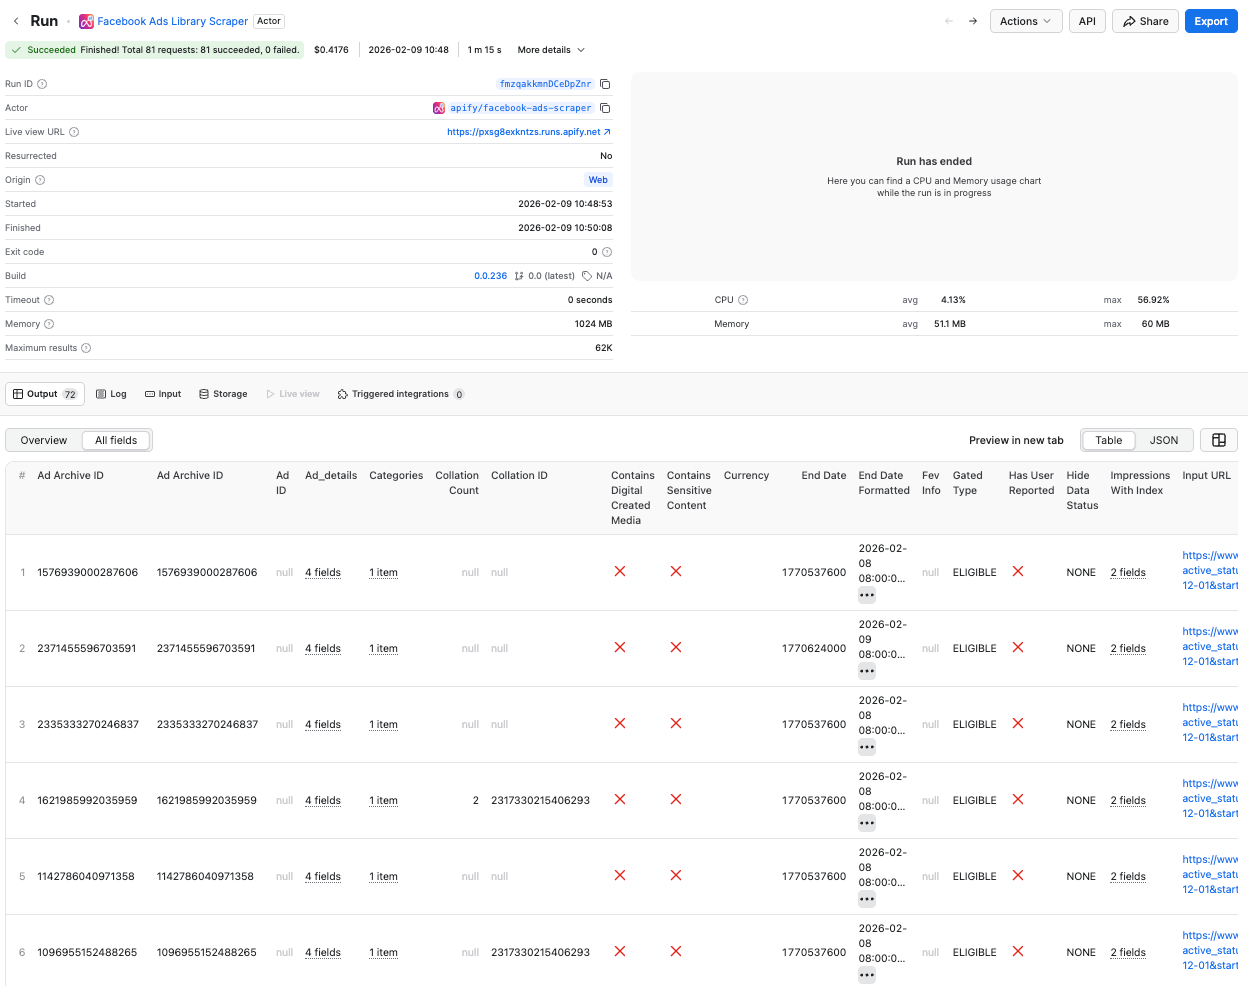Copy the Run ID using the copy icon
This screenshot has width=1248, height=986.
point(604,84)
